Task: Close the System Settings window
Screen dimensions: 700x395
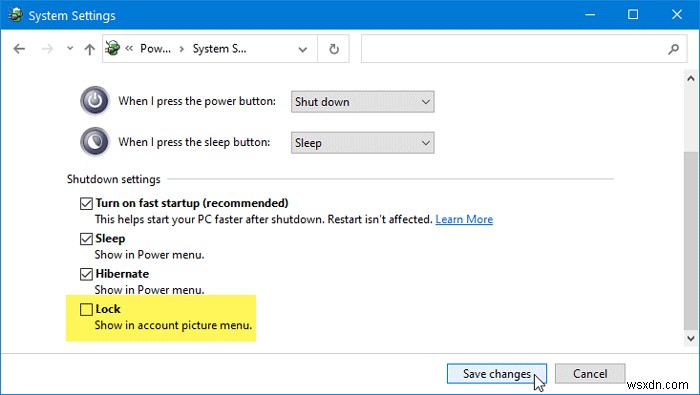Action: point(677,15)
